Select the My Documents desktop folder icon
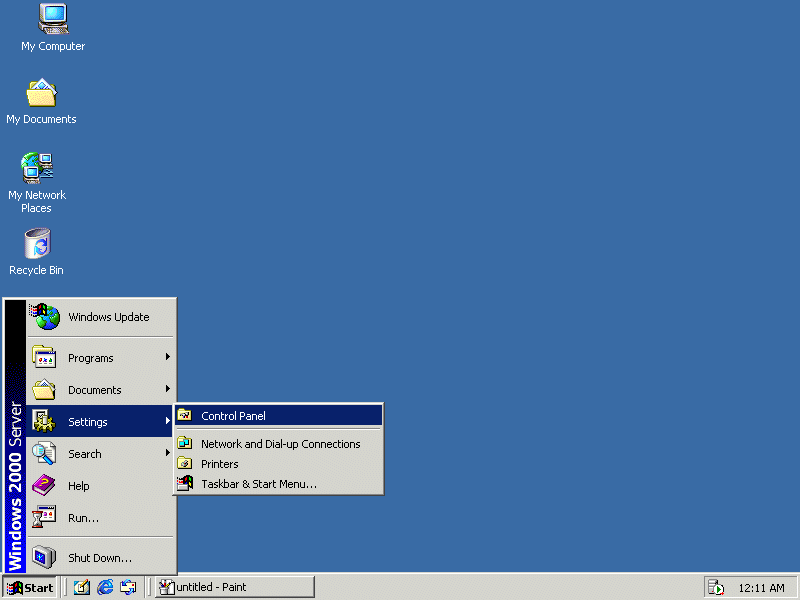This screenshot has width=800, height=600. click(41, 92)
